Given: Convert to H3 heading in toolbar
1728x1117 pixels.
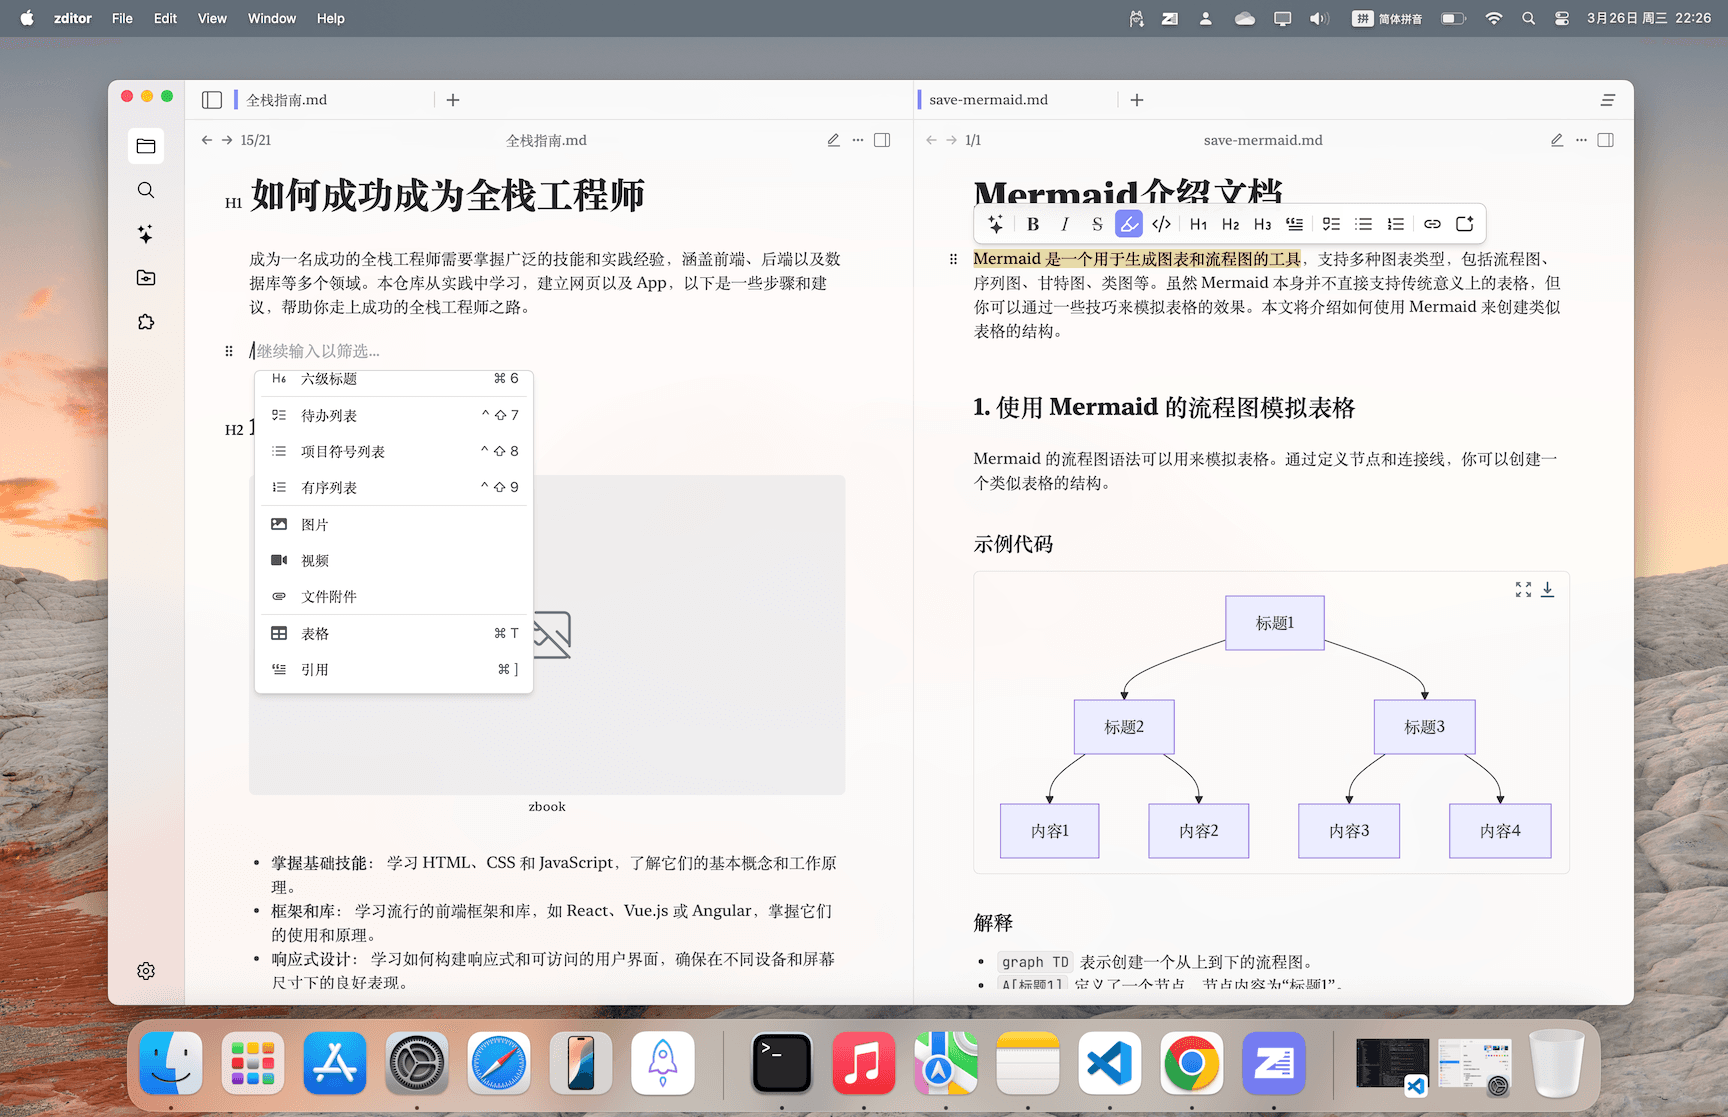Looking at the screenshot, I should click(x=1262, y=224).
